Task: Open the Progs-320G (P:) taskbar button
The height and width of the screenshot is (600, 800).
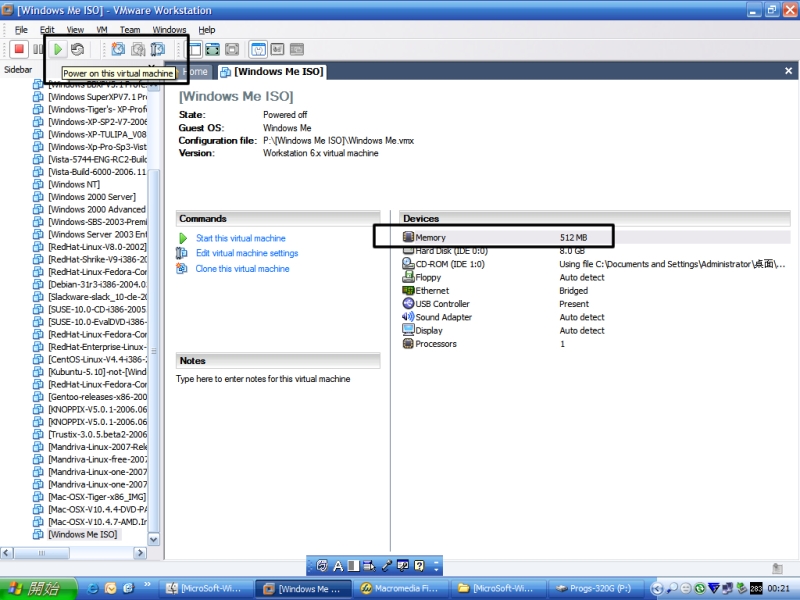Action: (x=595, y=588)
